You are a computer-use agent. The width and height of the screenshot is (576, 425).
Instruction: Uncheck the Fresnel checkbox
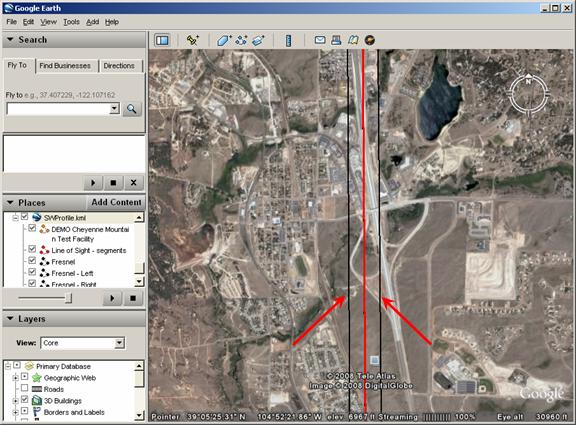pos(32,260)
